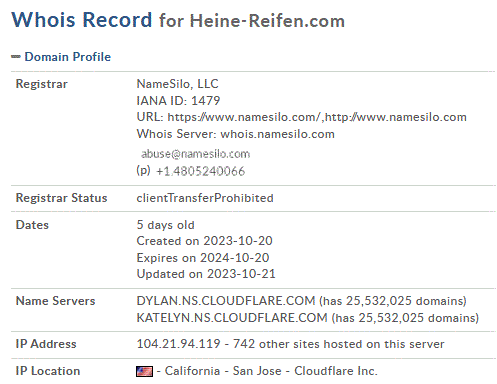
Task: Click the Heine-Reifen.com domain title
Action: 267,21
